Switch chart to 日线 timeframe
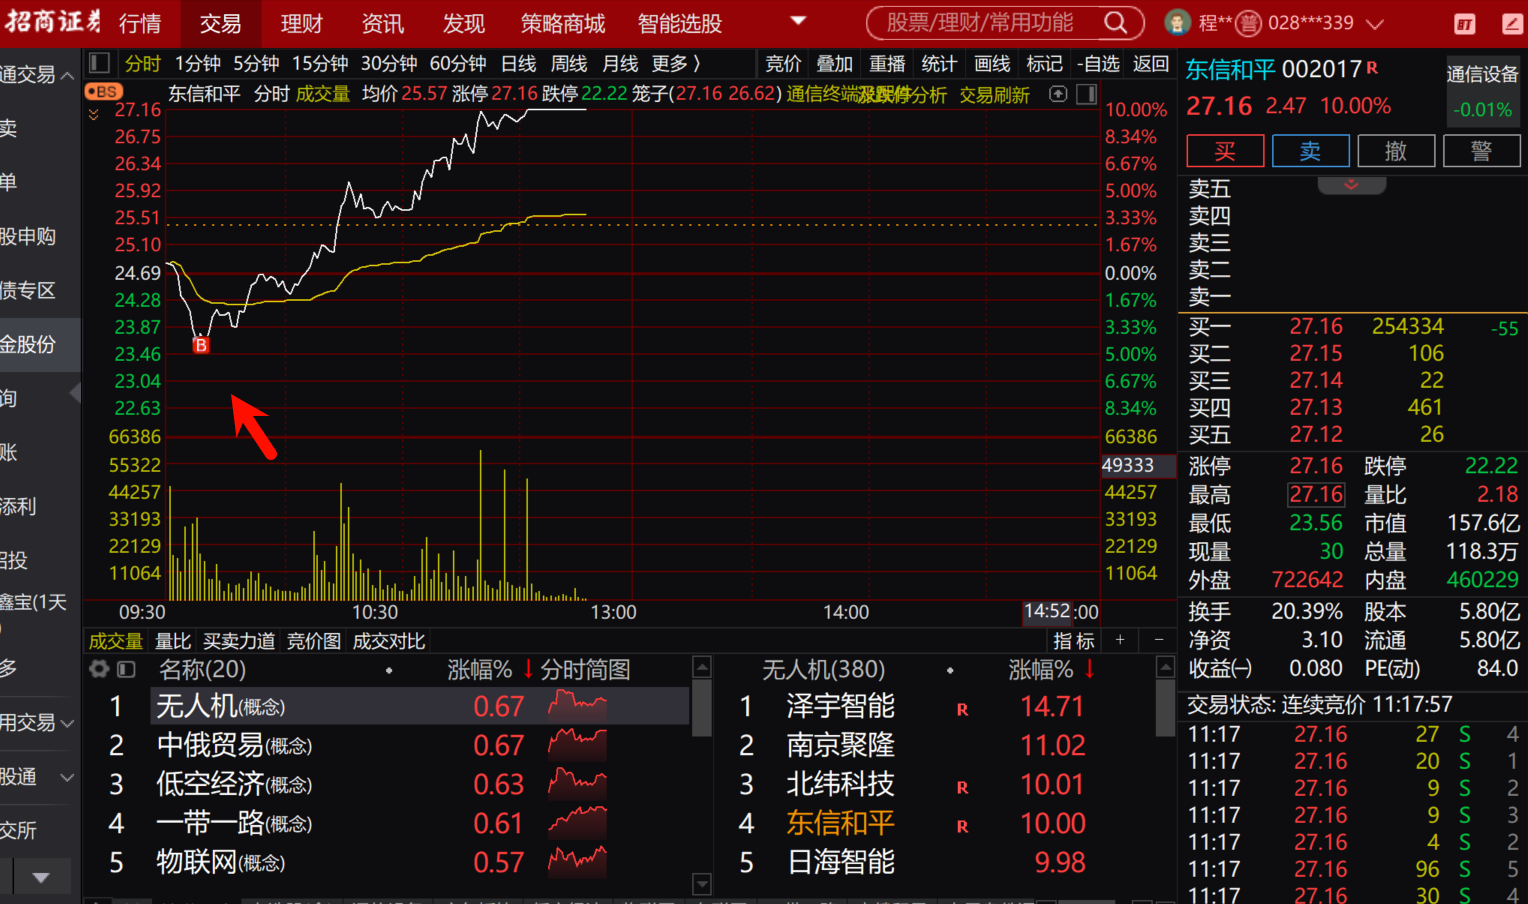1528x904 pixels. (x=518, y=64)
